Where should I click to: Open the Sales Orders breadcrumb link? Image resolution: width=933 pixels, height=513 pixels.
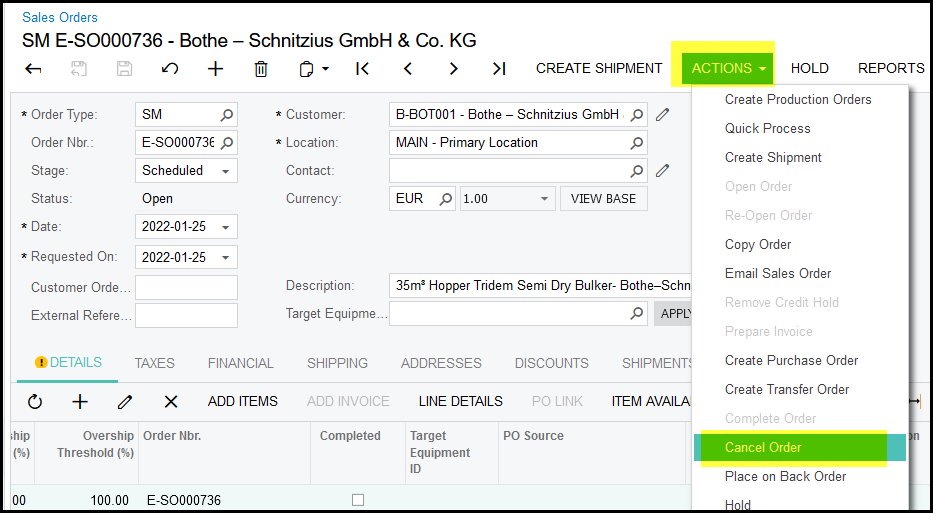[x=60, y=17]
